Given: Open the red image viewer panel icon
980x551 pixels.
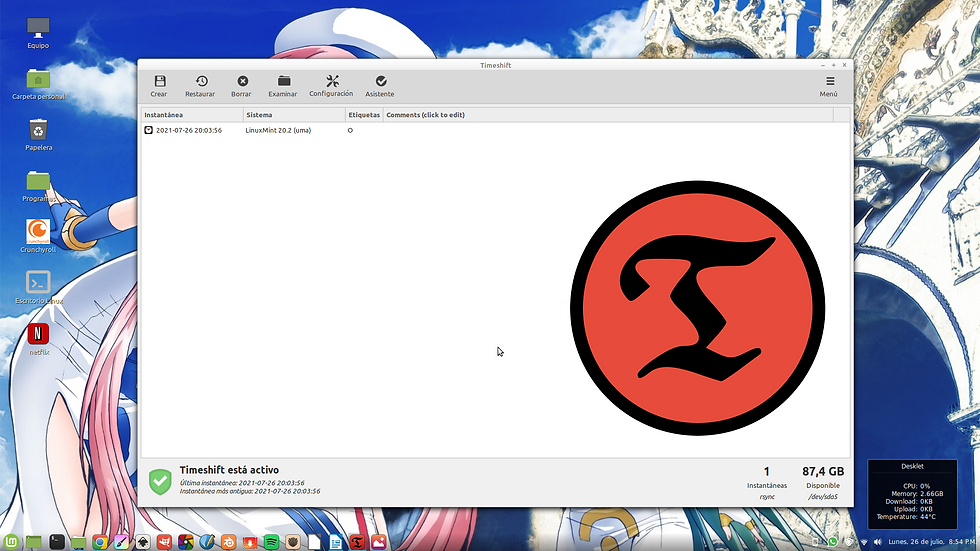Looking at the screenshot, I should pyautogui.click(x=379, y=542).
